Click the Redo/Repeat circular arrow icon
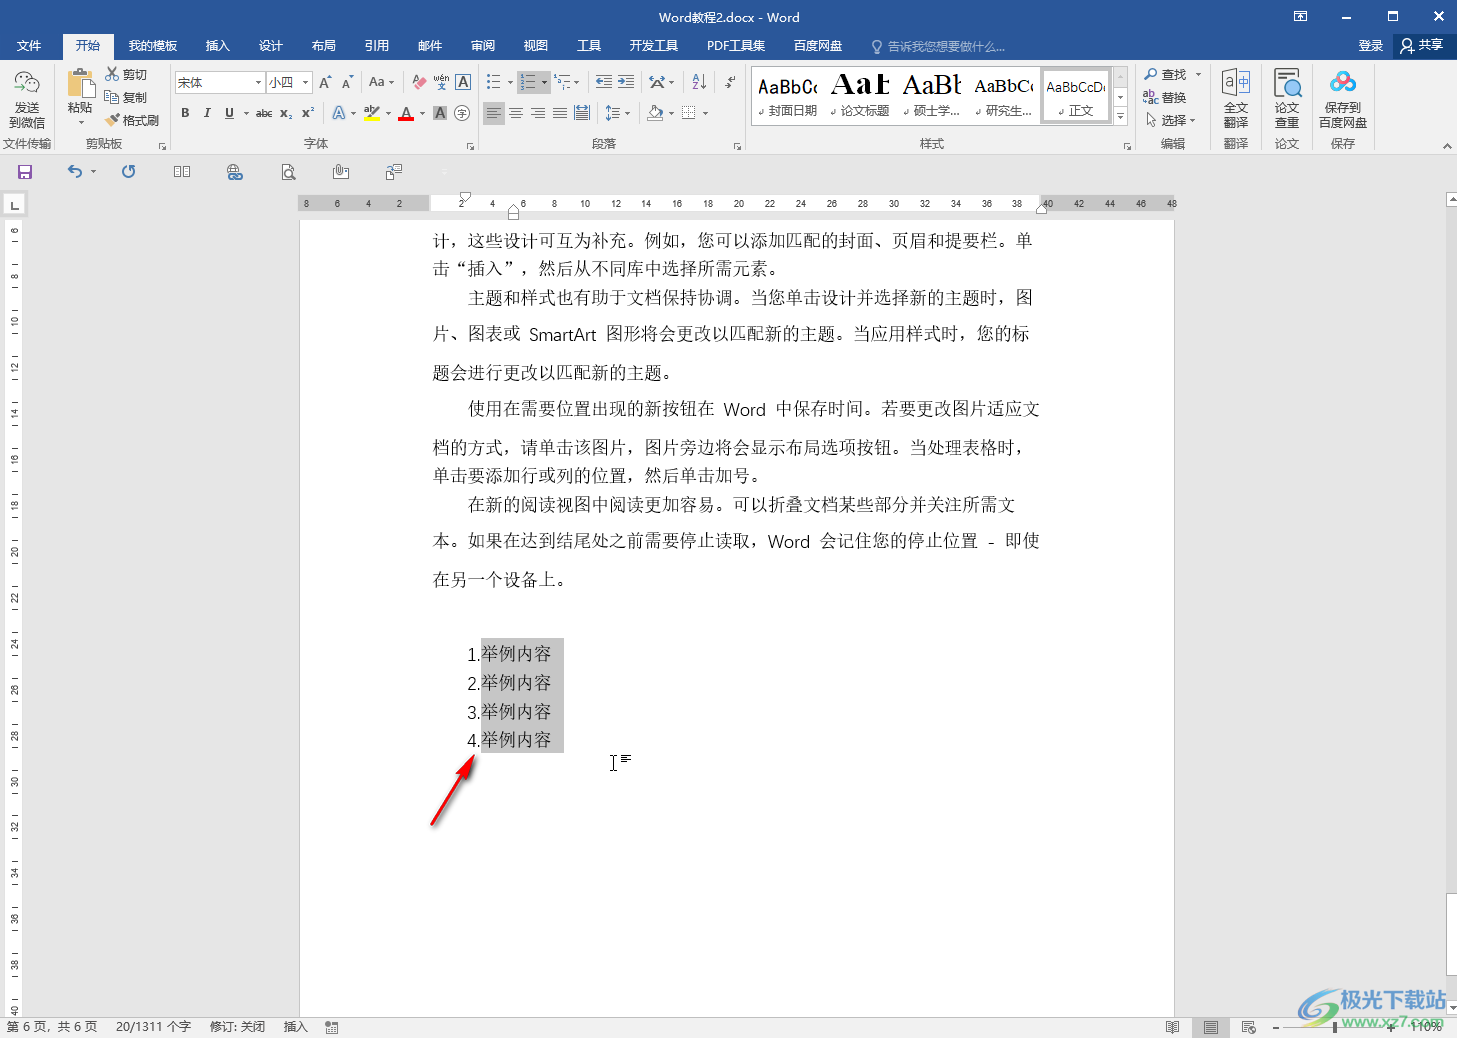The height and width of the screenshot is (1038, 1457). point(128,172)
